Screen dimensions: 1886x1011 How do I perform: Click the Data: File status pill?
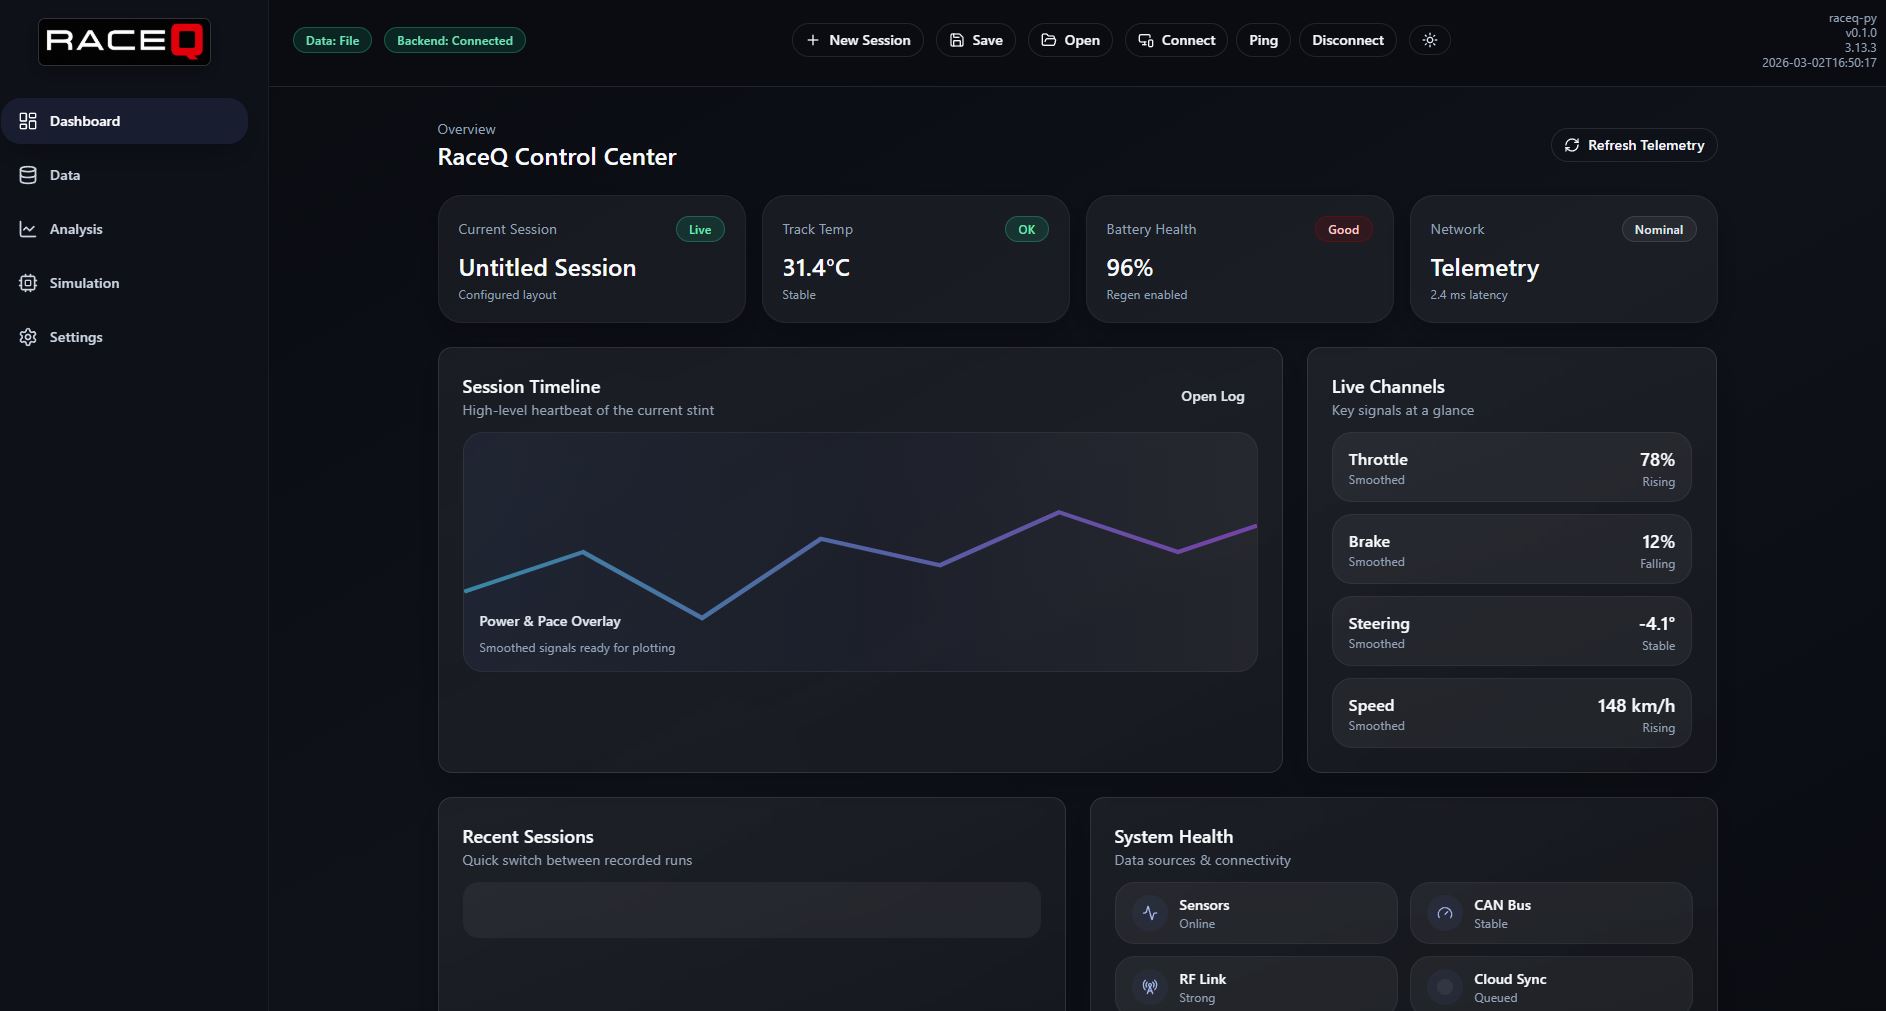[331, 40]
